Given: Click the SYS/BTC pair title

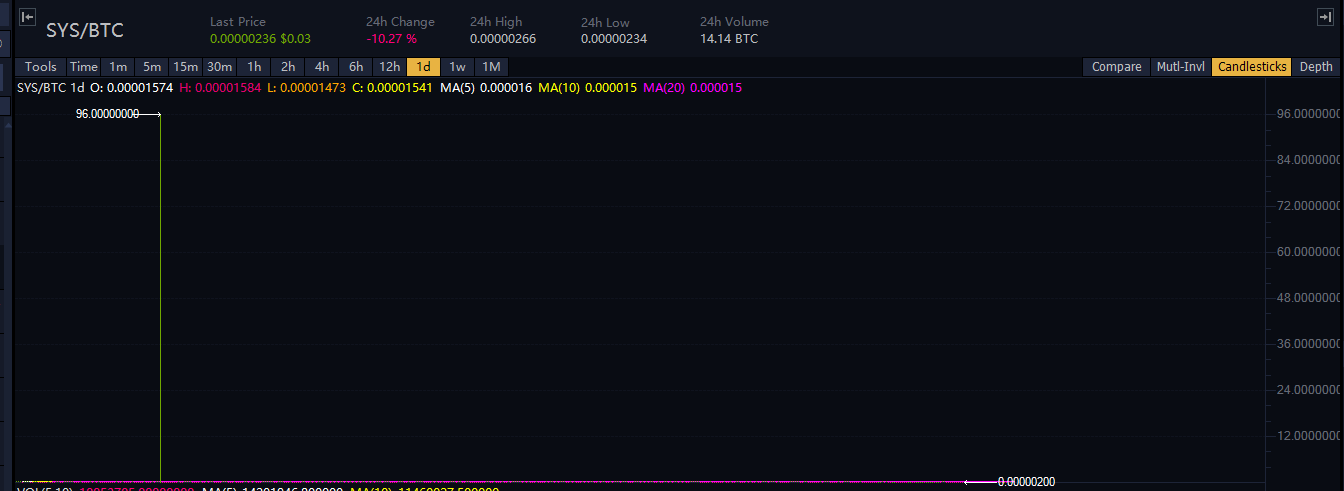Looking at the screenshot, I should (85, 30).
